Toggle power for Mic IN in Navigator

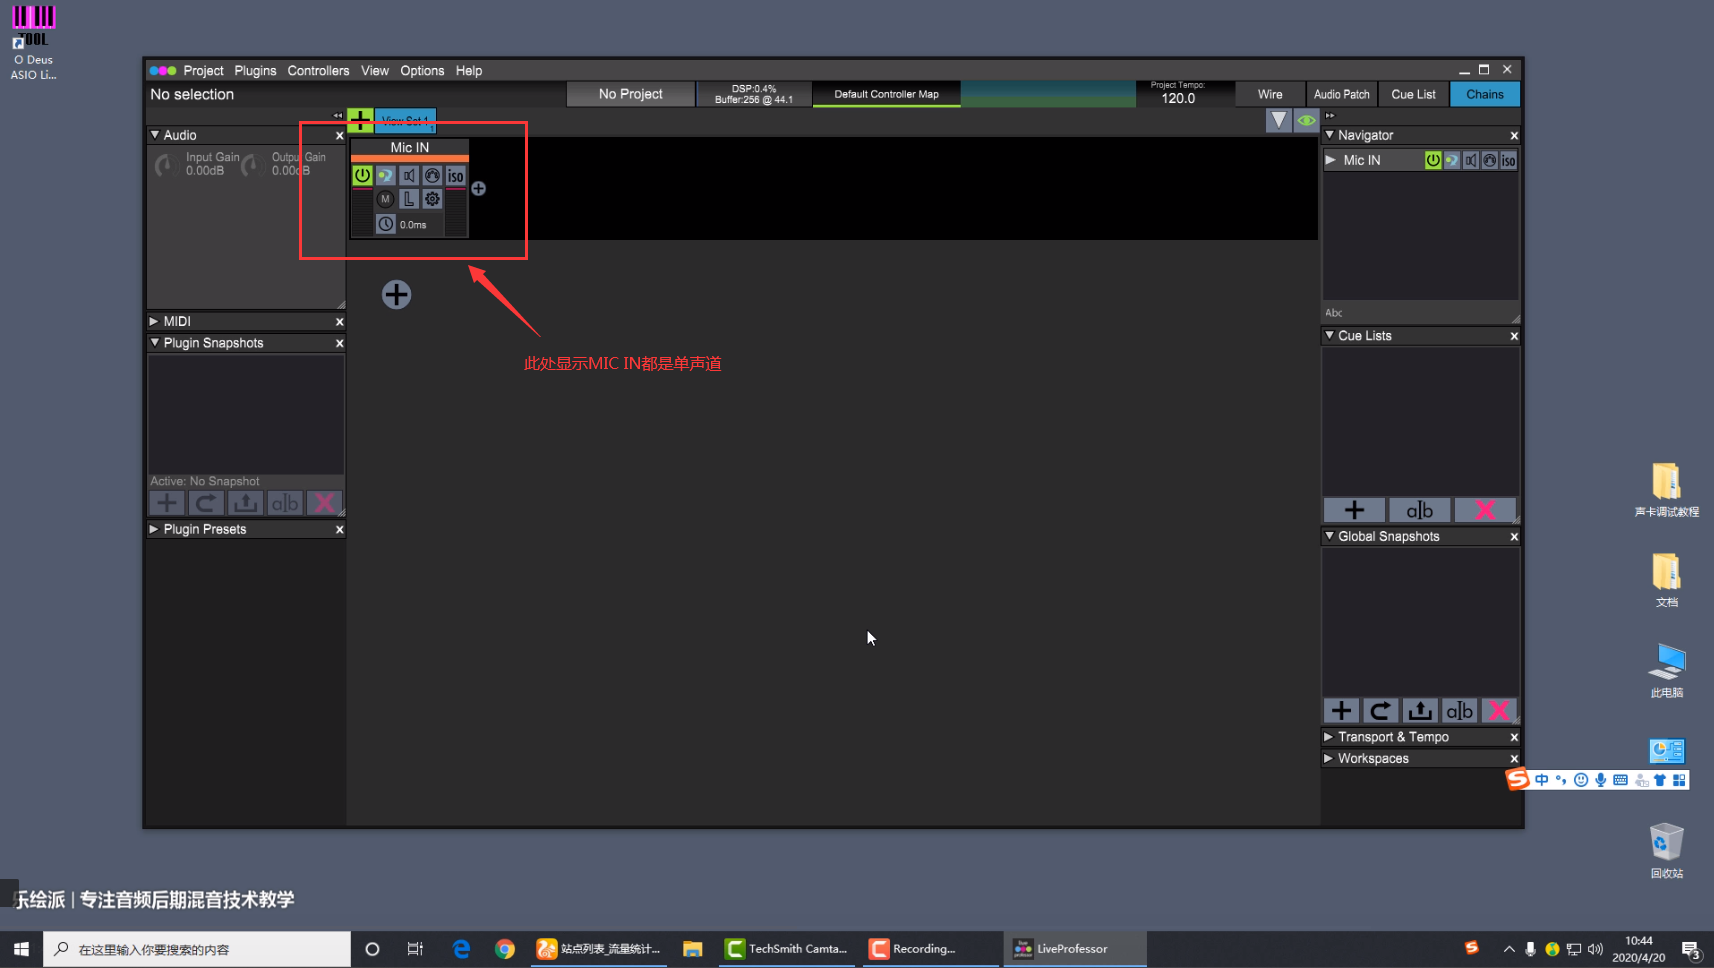click(1433, 160)
